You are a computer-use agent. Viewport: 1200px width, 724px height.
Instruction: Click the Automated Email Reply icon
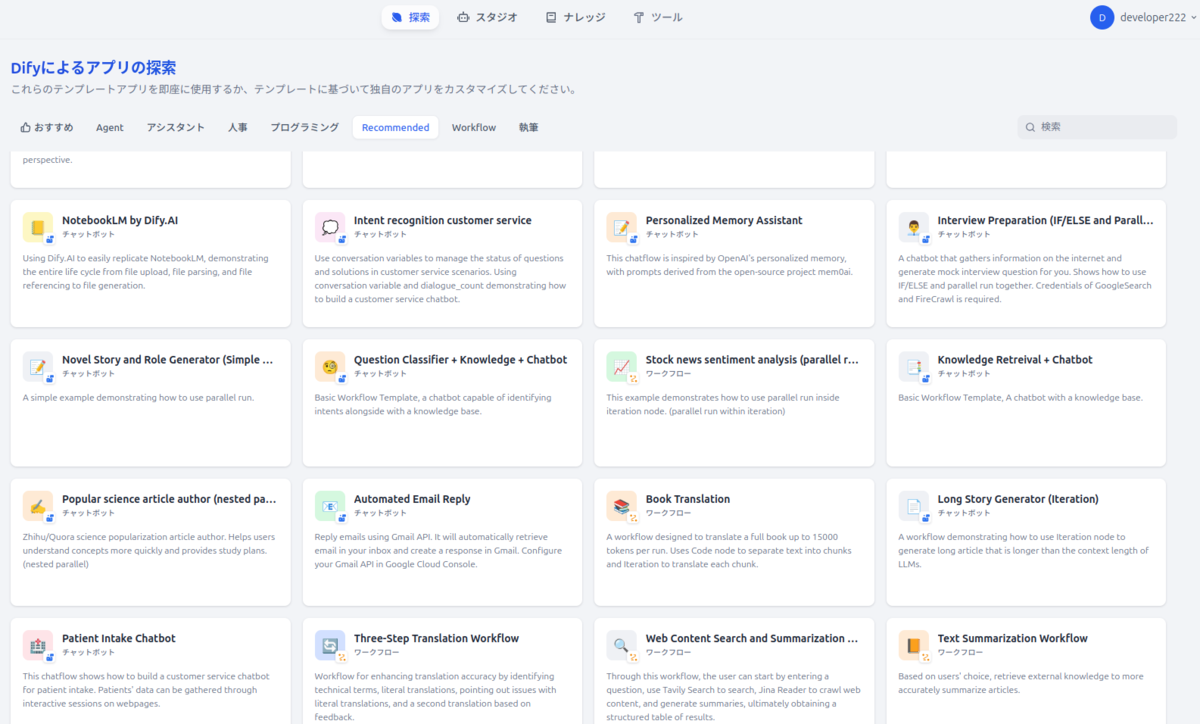(x=330, y=505)
